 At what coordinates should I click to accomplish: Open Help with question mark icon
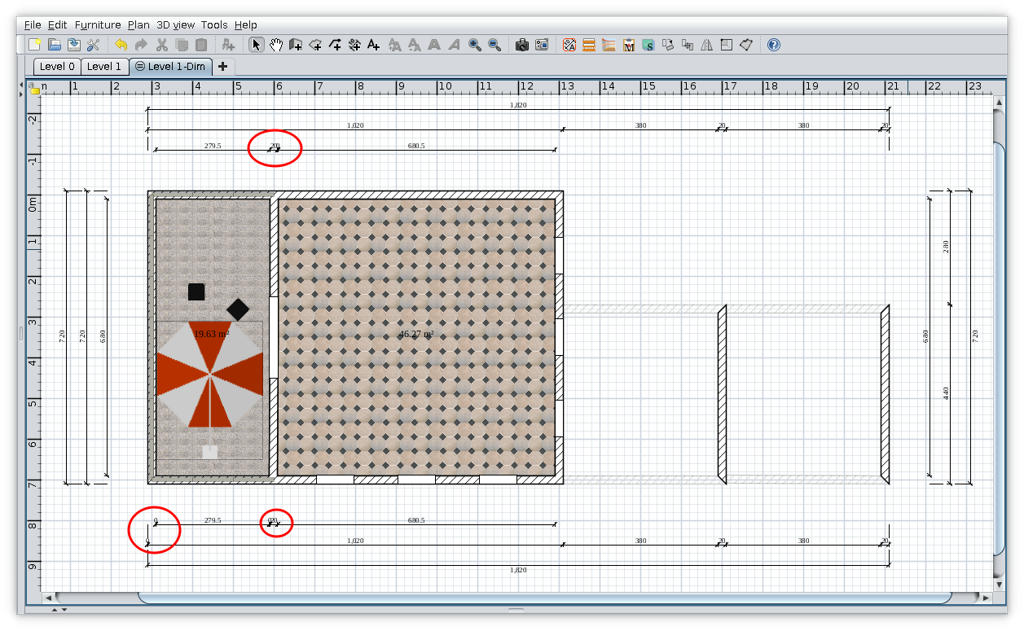[774, 45]
